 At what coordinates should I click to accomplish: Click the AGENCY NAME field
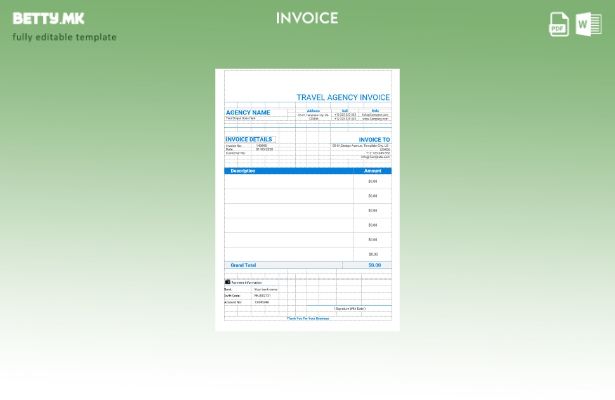(248, 112)
